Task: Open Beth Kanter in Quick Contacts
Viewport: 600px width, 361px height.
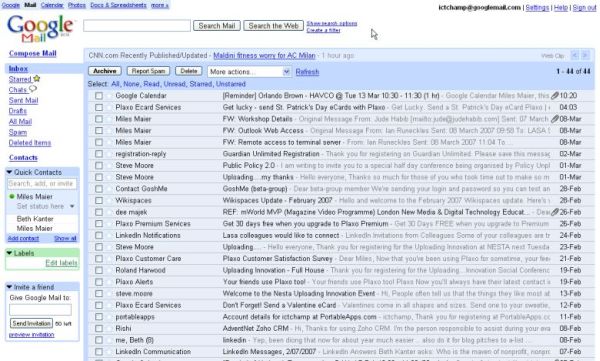Action: [35, 219]
